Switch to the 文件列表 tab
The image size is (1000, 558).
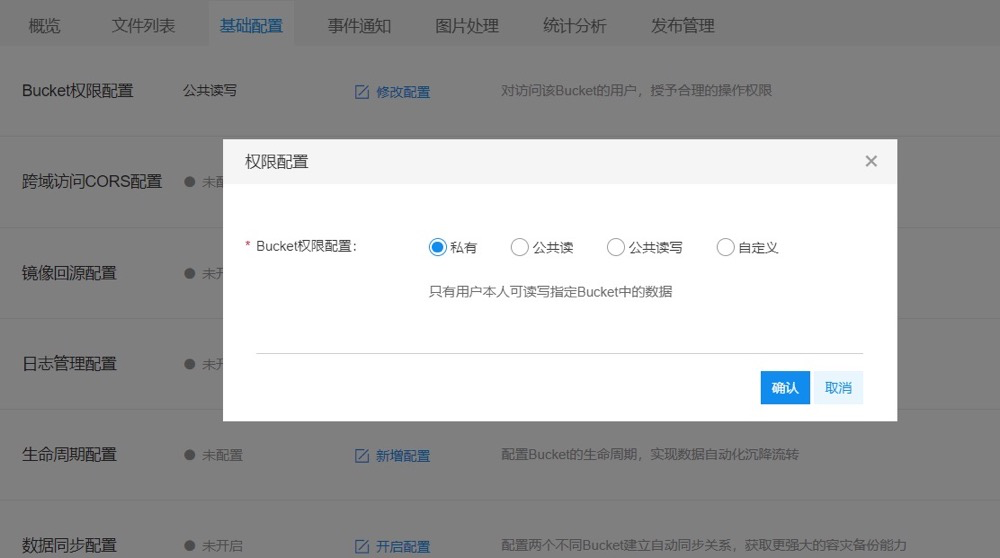point(143,26)
